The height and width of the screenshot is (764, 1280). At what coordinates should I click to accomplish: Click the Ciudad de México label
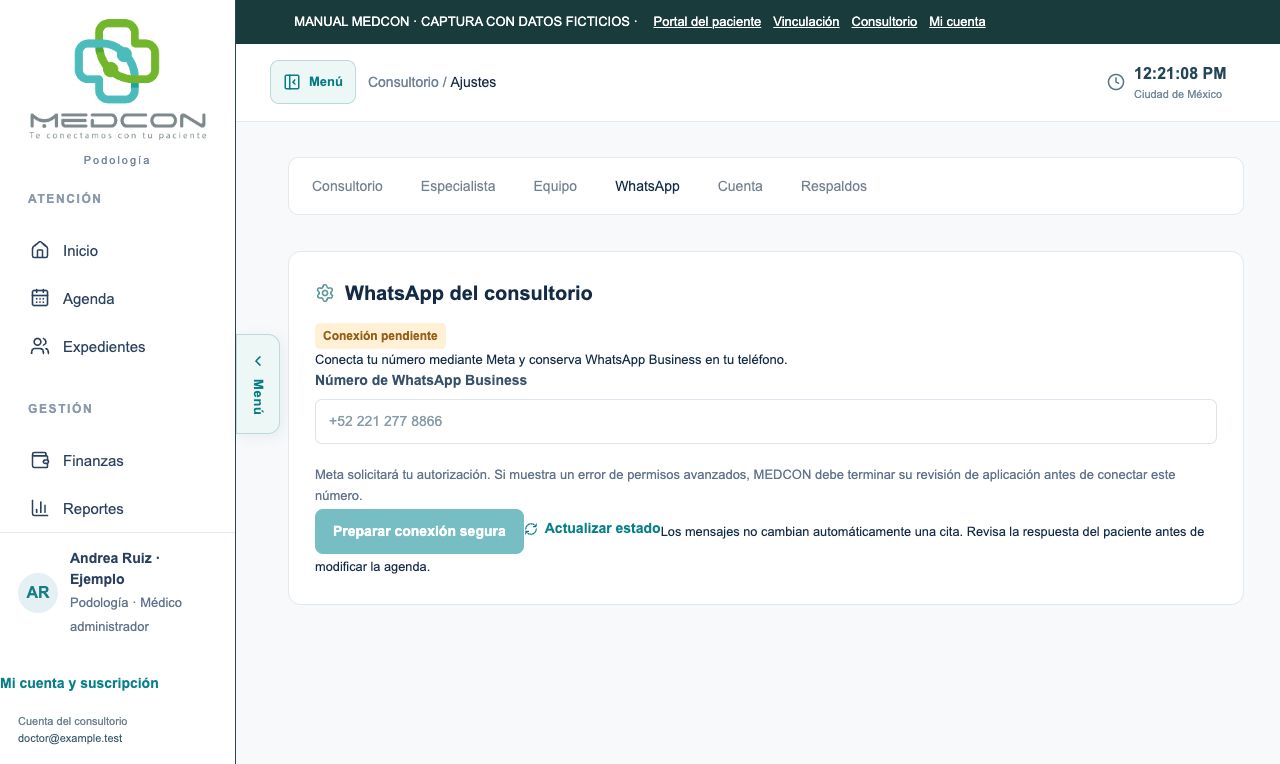1178,94
